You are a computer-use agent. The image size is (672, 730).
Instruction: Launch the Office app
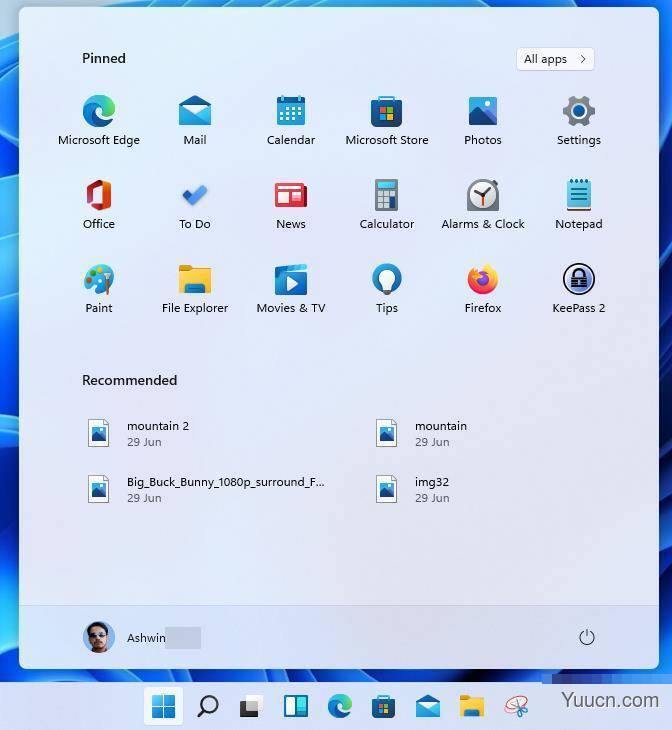click(x=99, y=204)
